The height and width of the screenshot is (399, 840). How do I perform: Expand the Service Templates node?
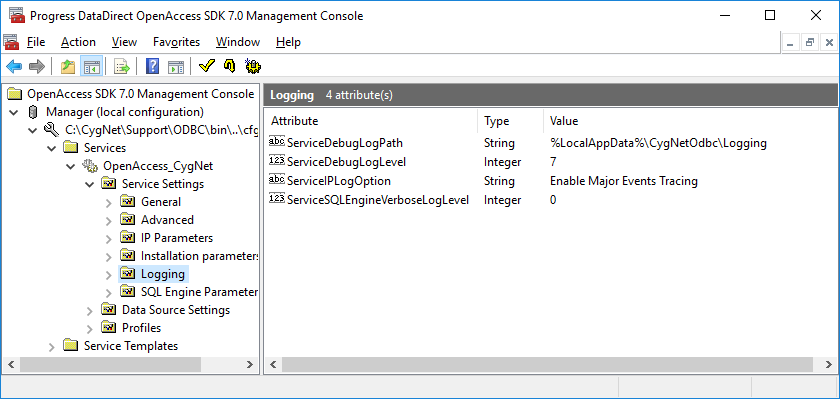click(x=51, y=347)
